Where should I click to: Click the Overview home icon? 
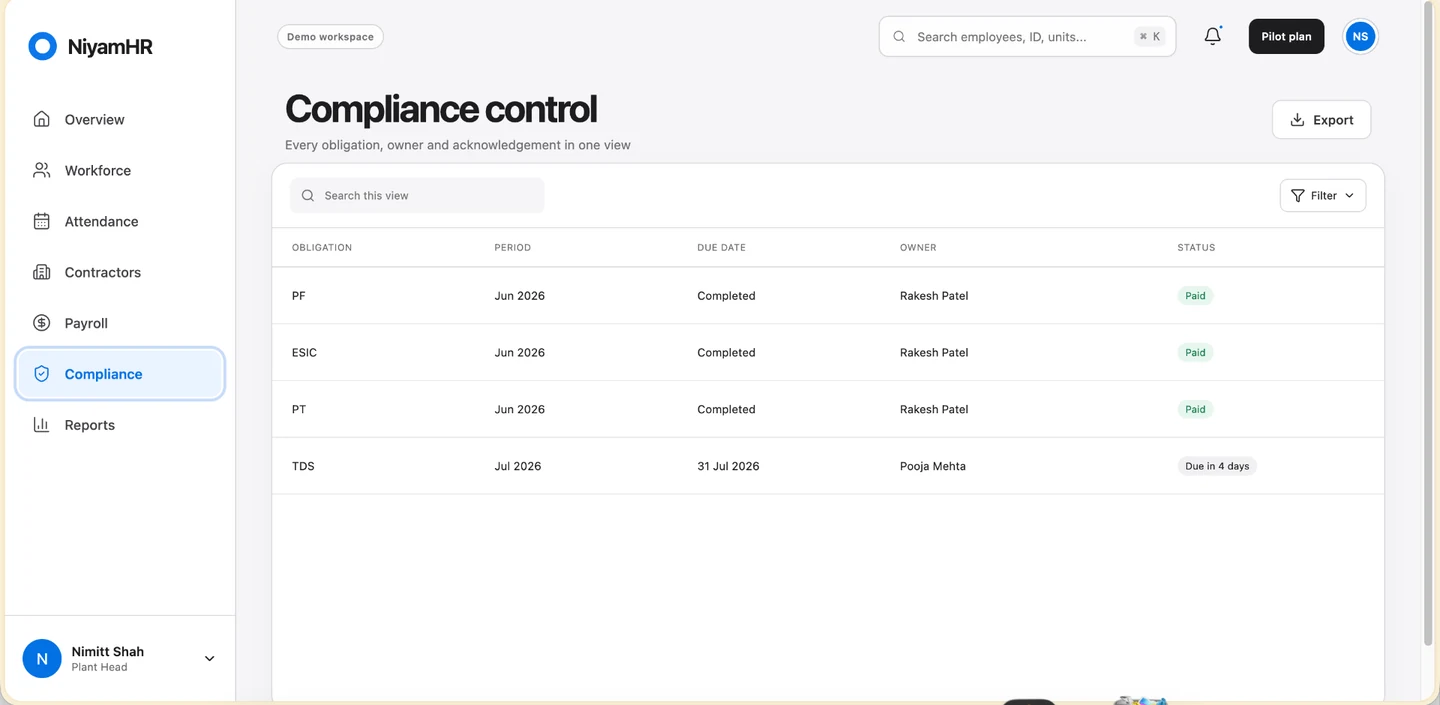(x=41, y=119)
